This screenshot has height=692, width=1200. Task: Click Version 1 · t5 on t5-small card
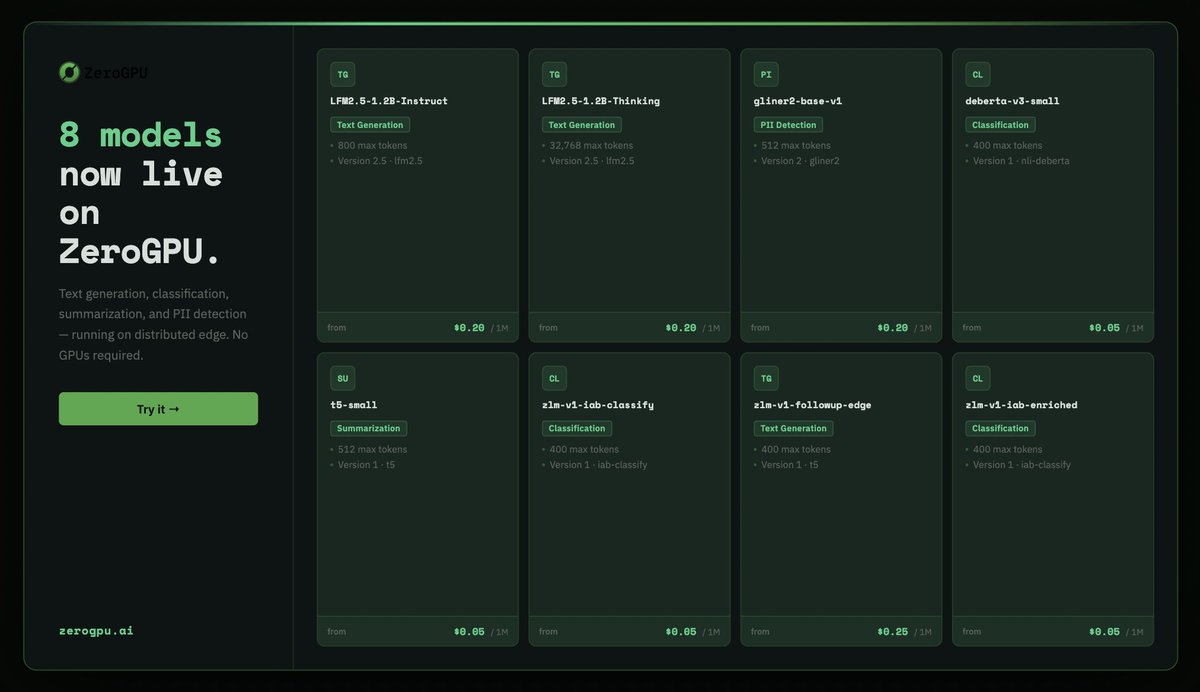click(366, 465)
